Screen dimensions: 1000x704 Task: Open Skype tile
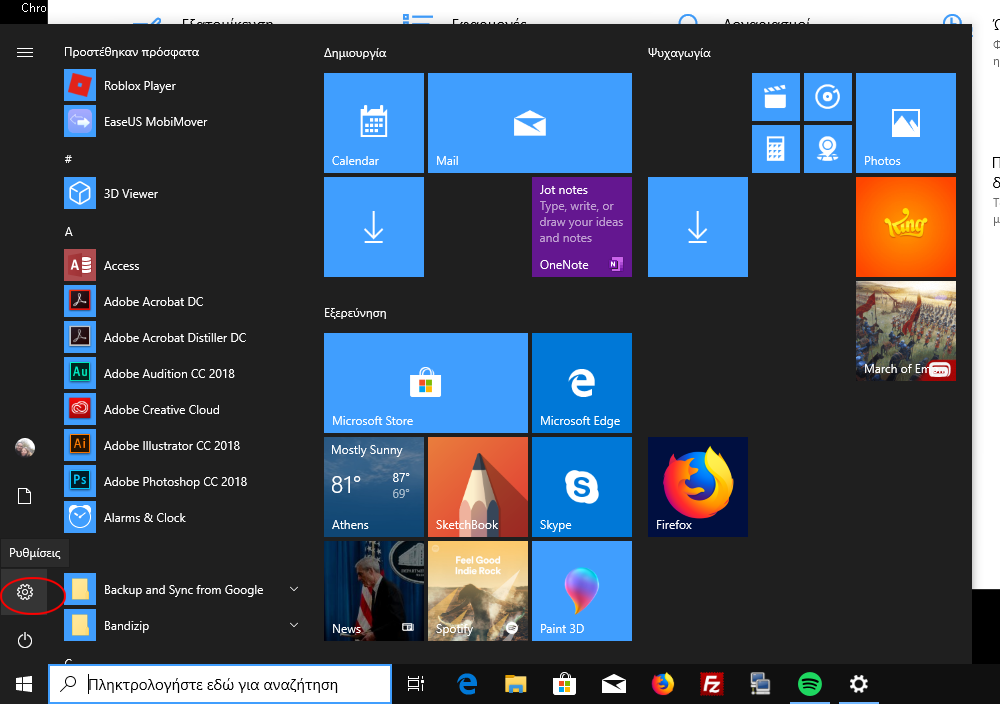tap(581, 487)
